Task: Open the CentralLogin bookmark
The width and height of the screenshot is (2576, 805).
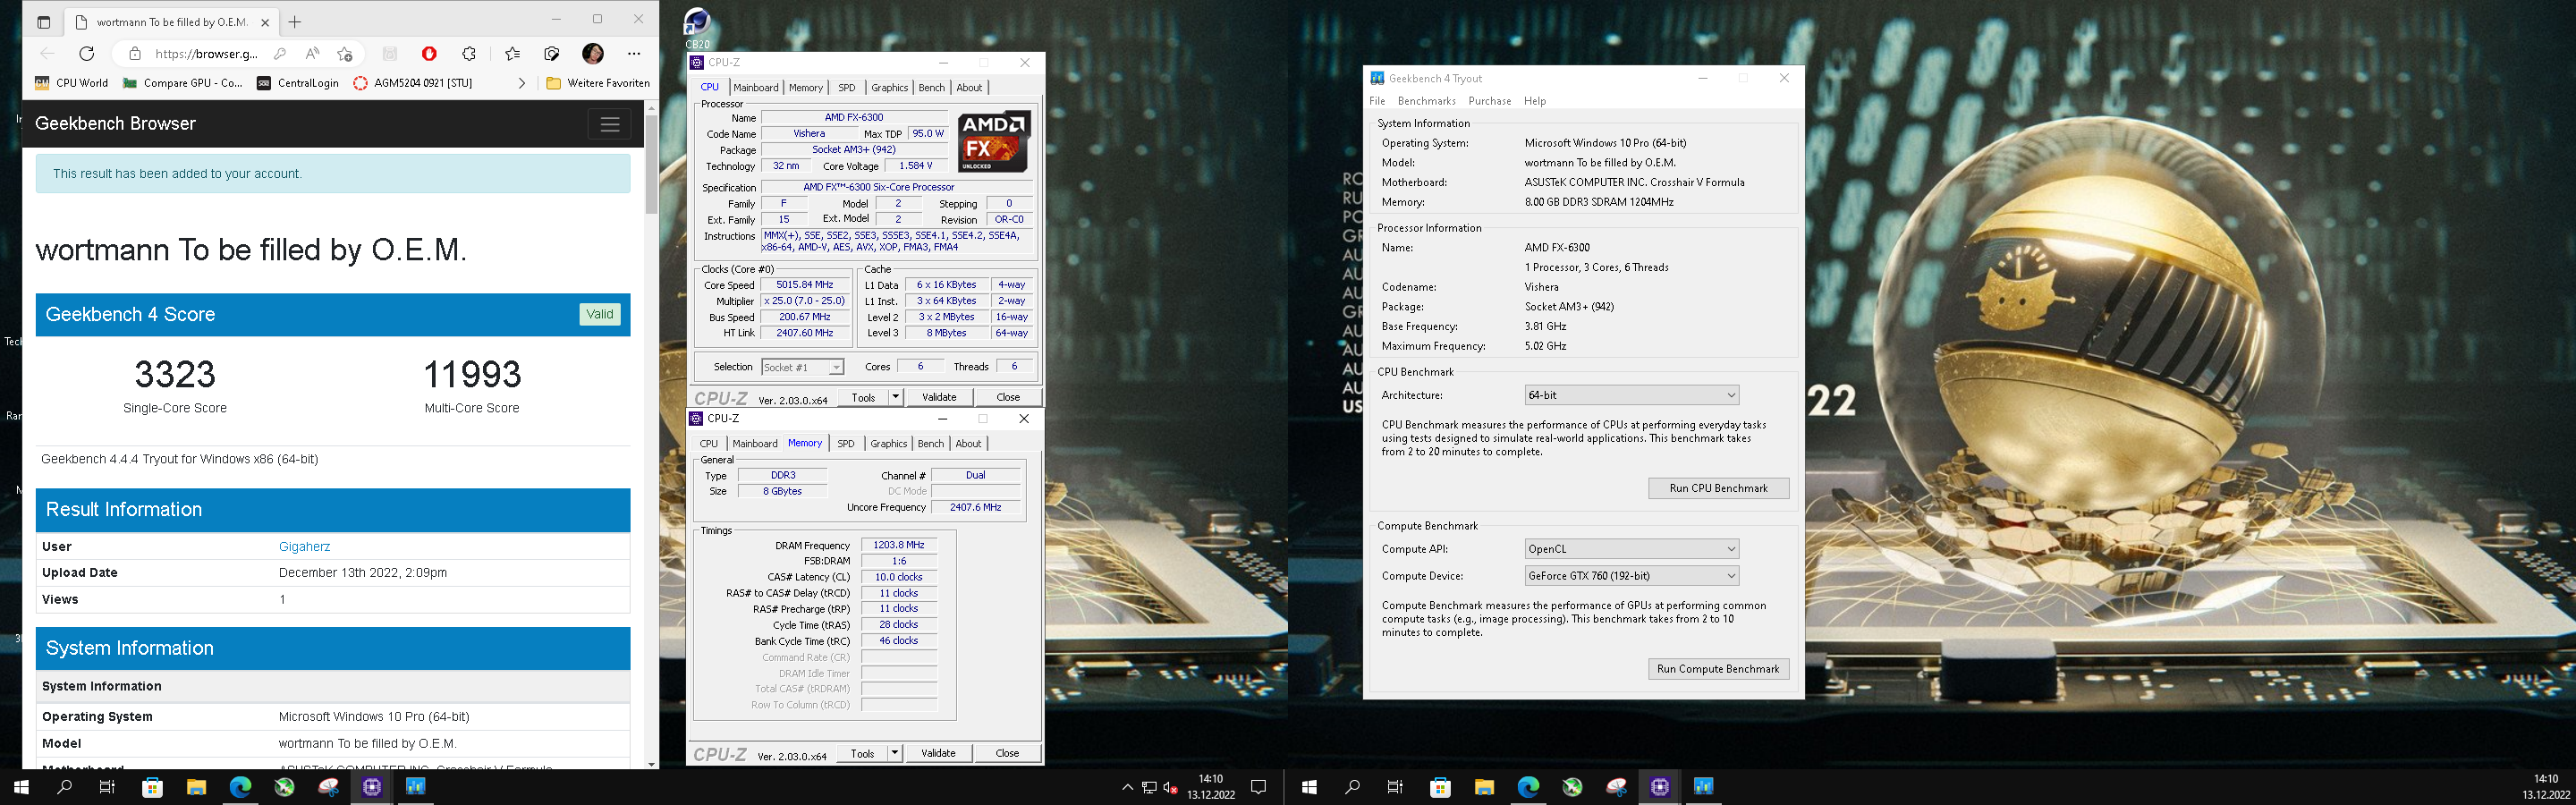Action: point(298,83)
